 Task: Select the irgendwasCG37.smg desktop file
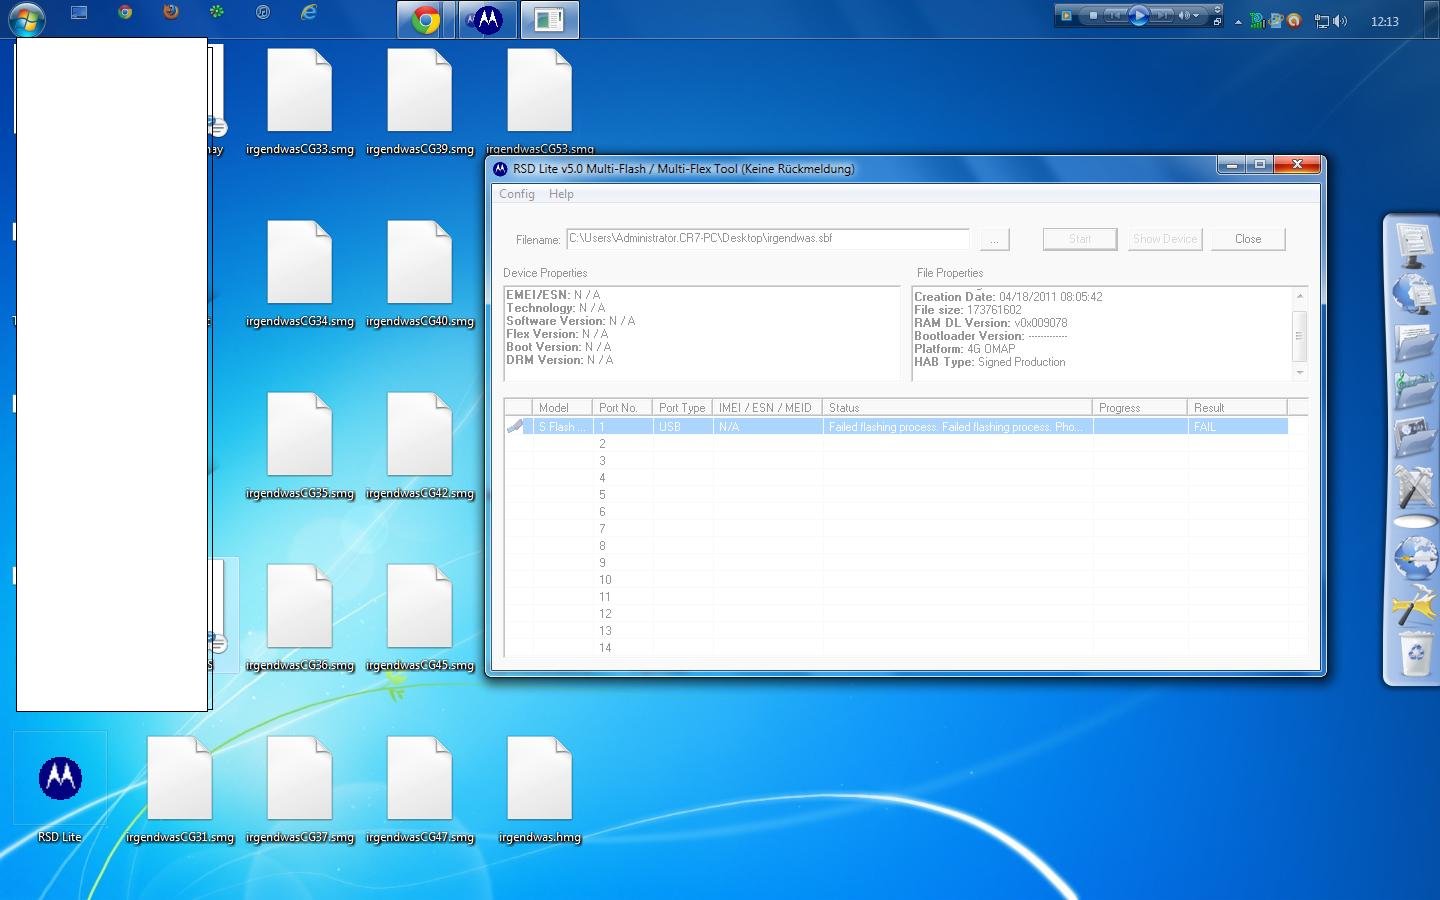coord(300,792)
